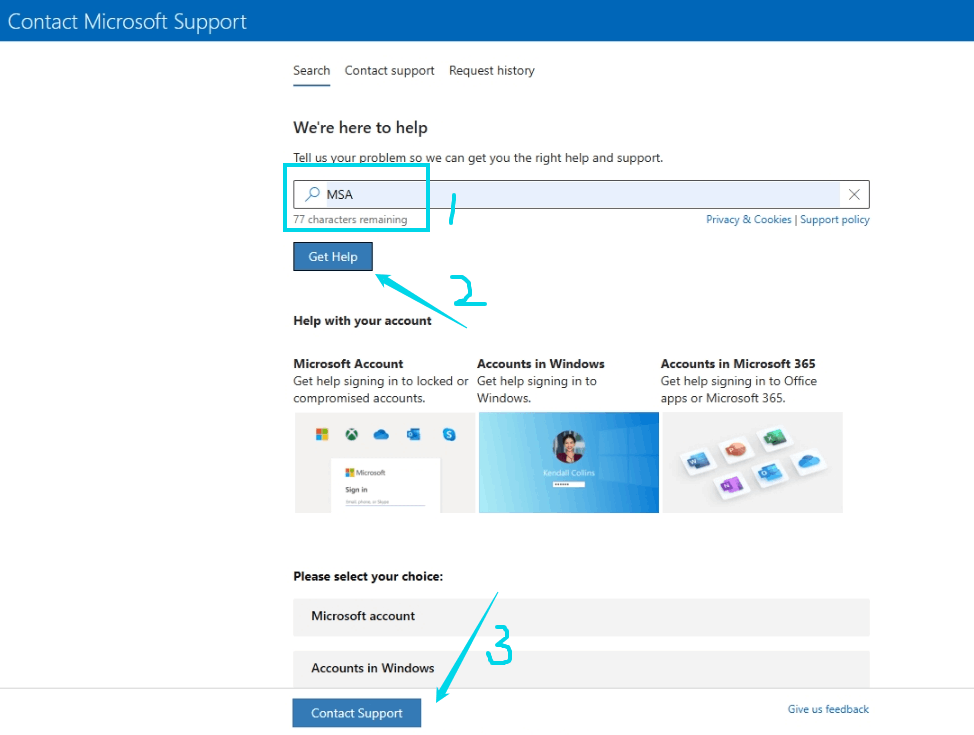Click the Give us feedback link
This screenshot has width=974, height=735.
pyautogui.click(x=828, y=708)
